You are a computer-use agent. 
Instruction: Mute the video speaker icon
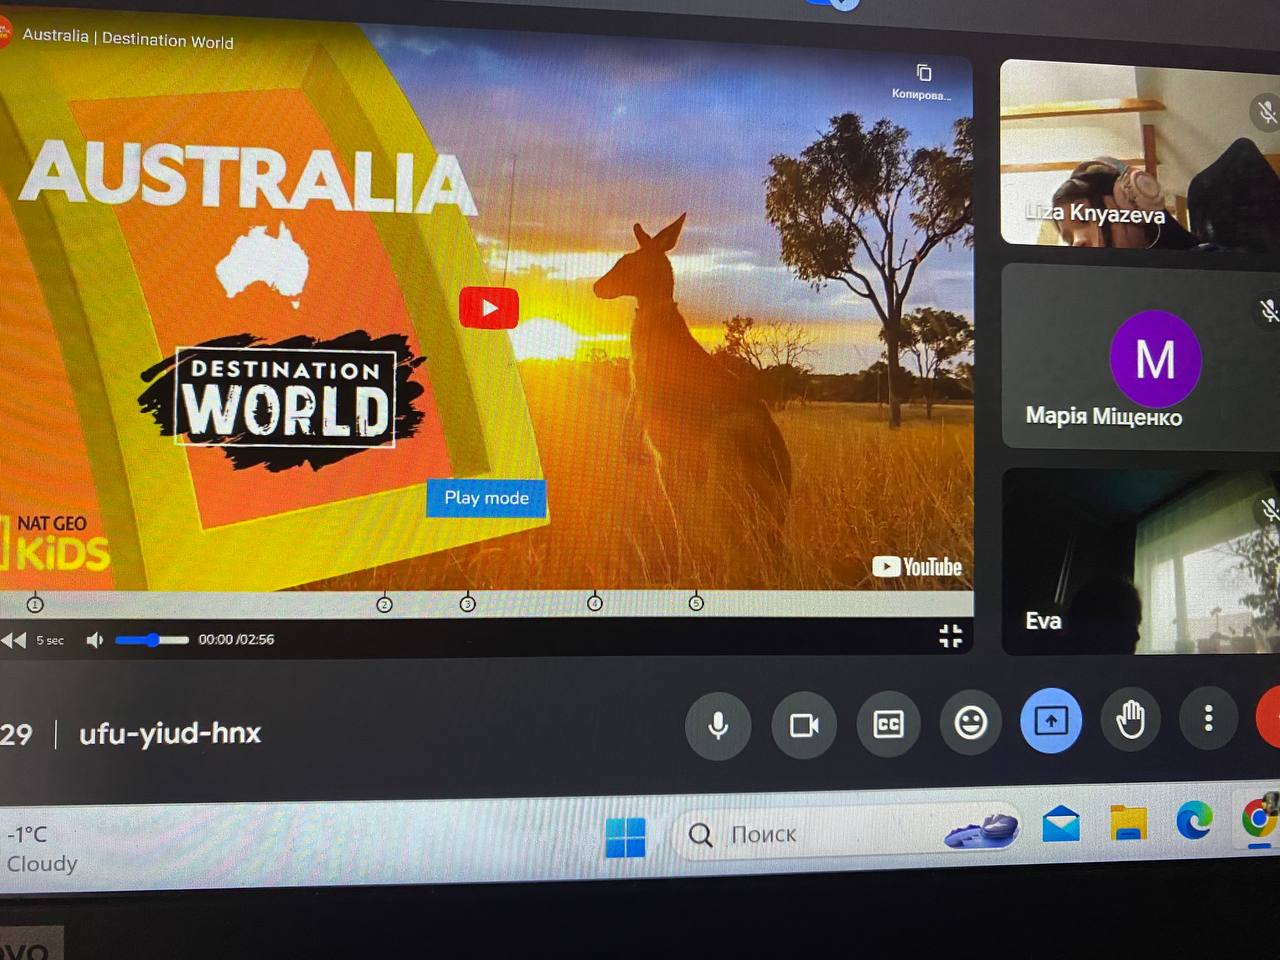(94, 640)
